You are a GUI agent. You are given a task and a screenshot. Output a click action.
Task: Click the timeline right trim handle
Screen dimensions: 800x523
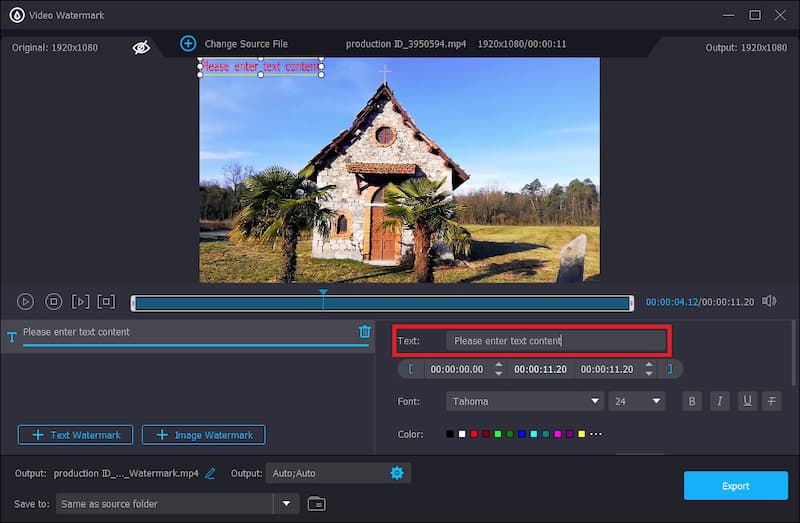632,304
